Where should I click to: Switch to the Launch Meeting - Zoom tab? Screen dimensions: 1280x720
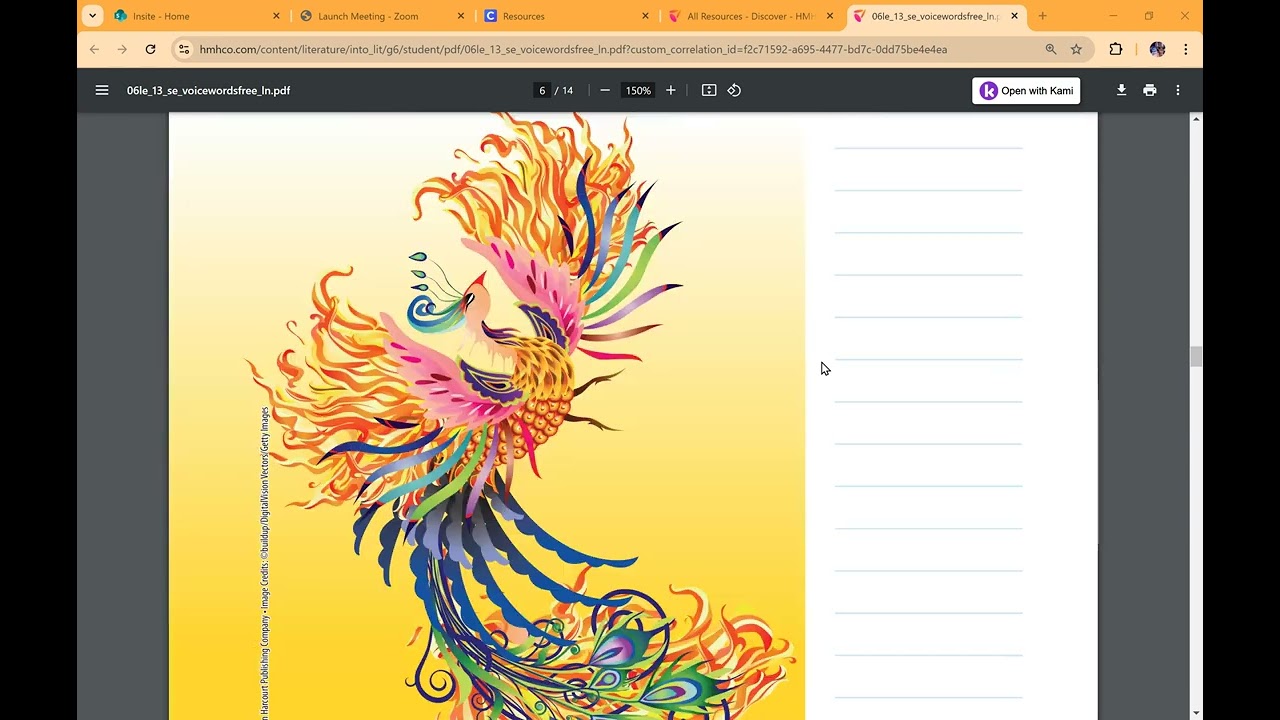380,16
